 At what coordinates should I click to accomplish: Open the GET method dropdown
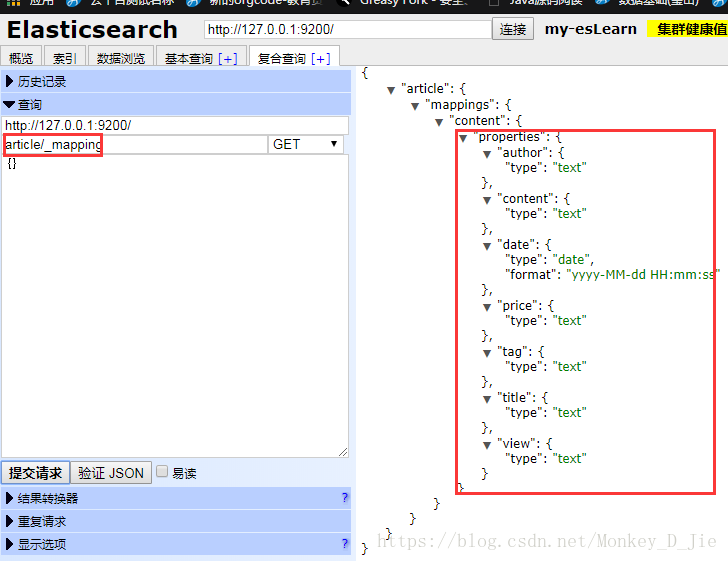pos(306,144)
